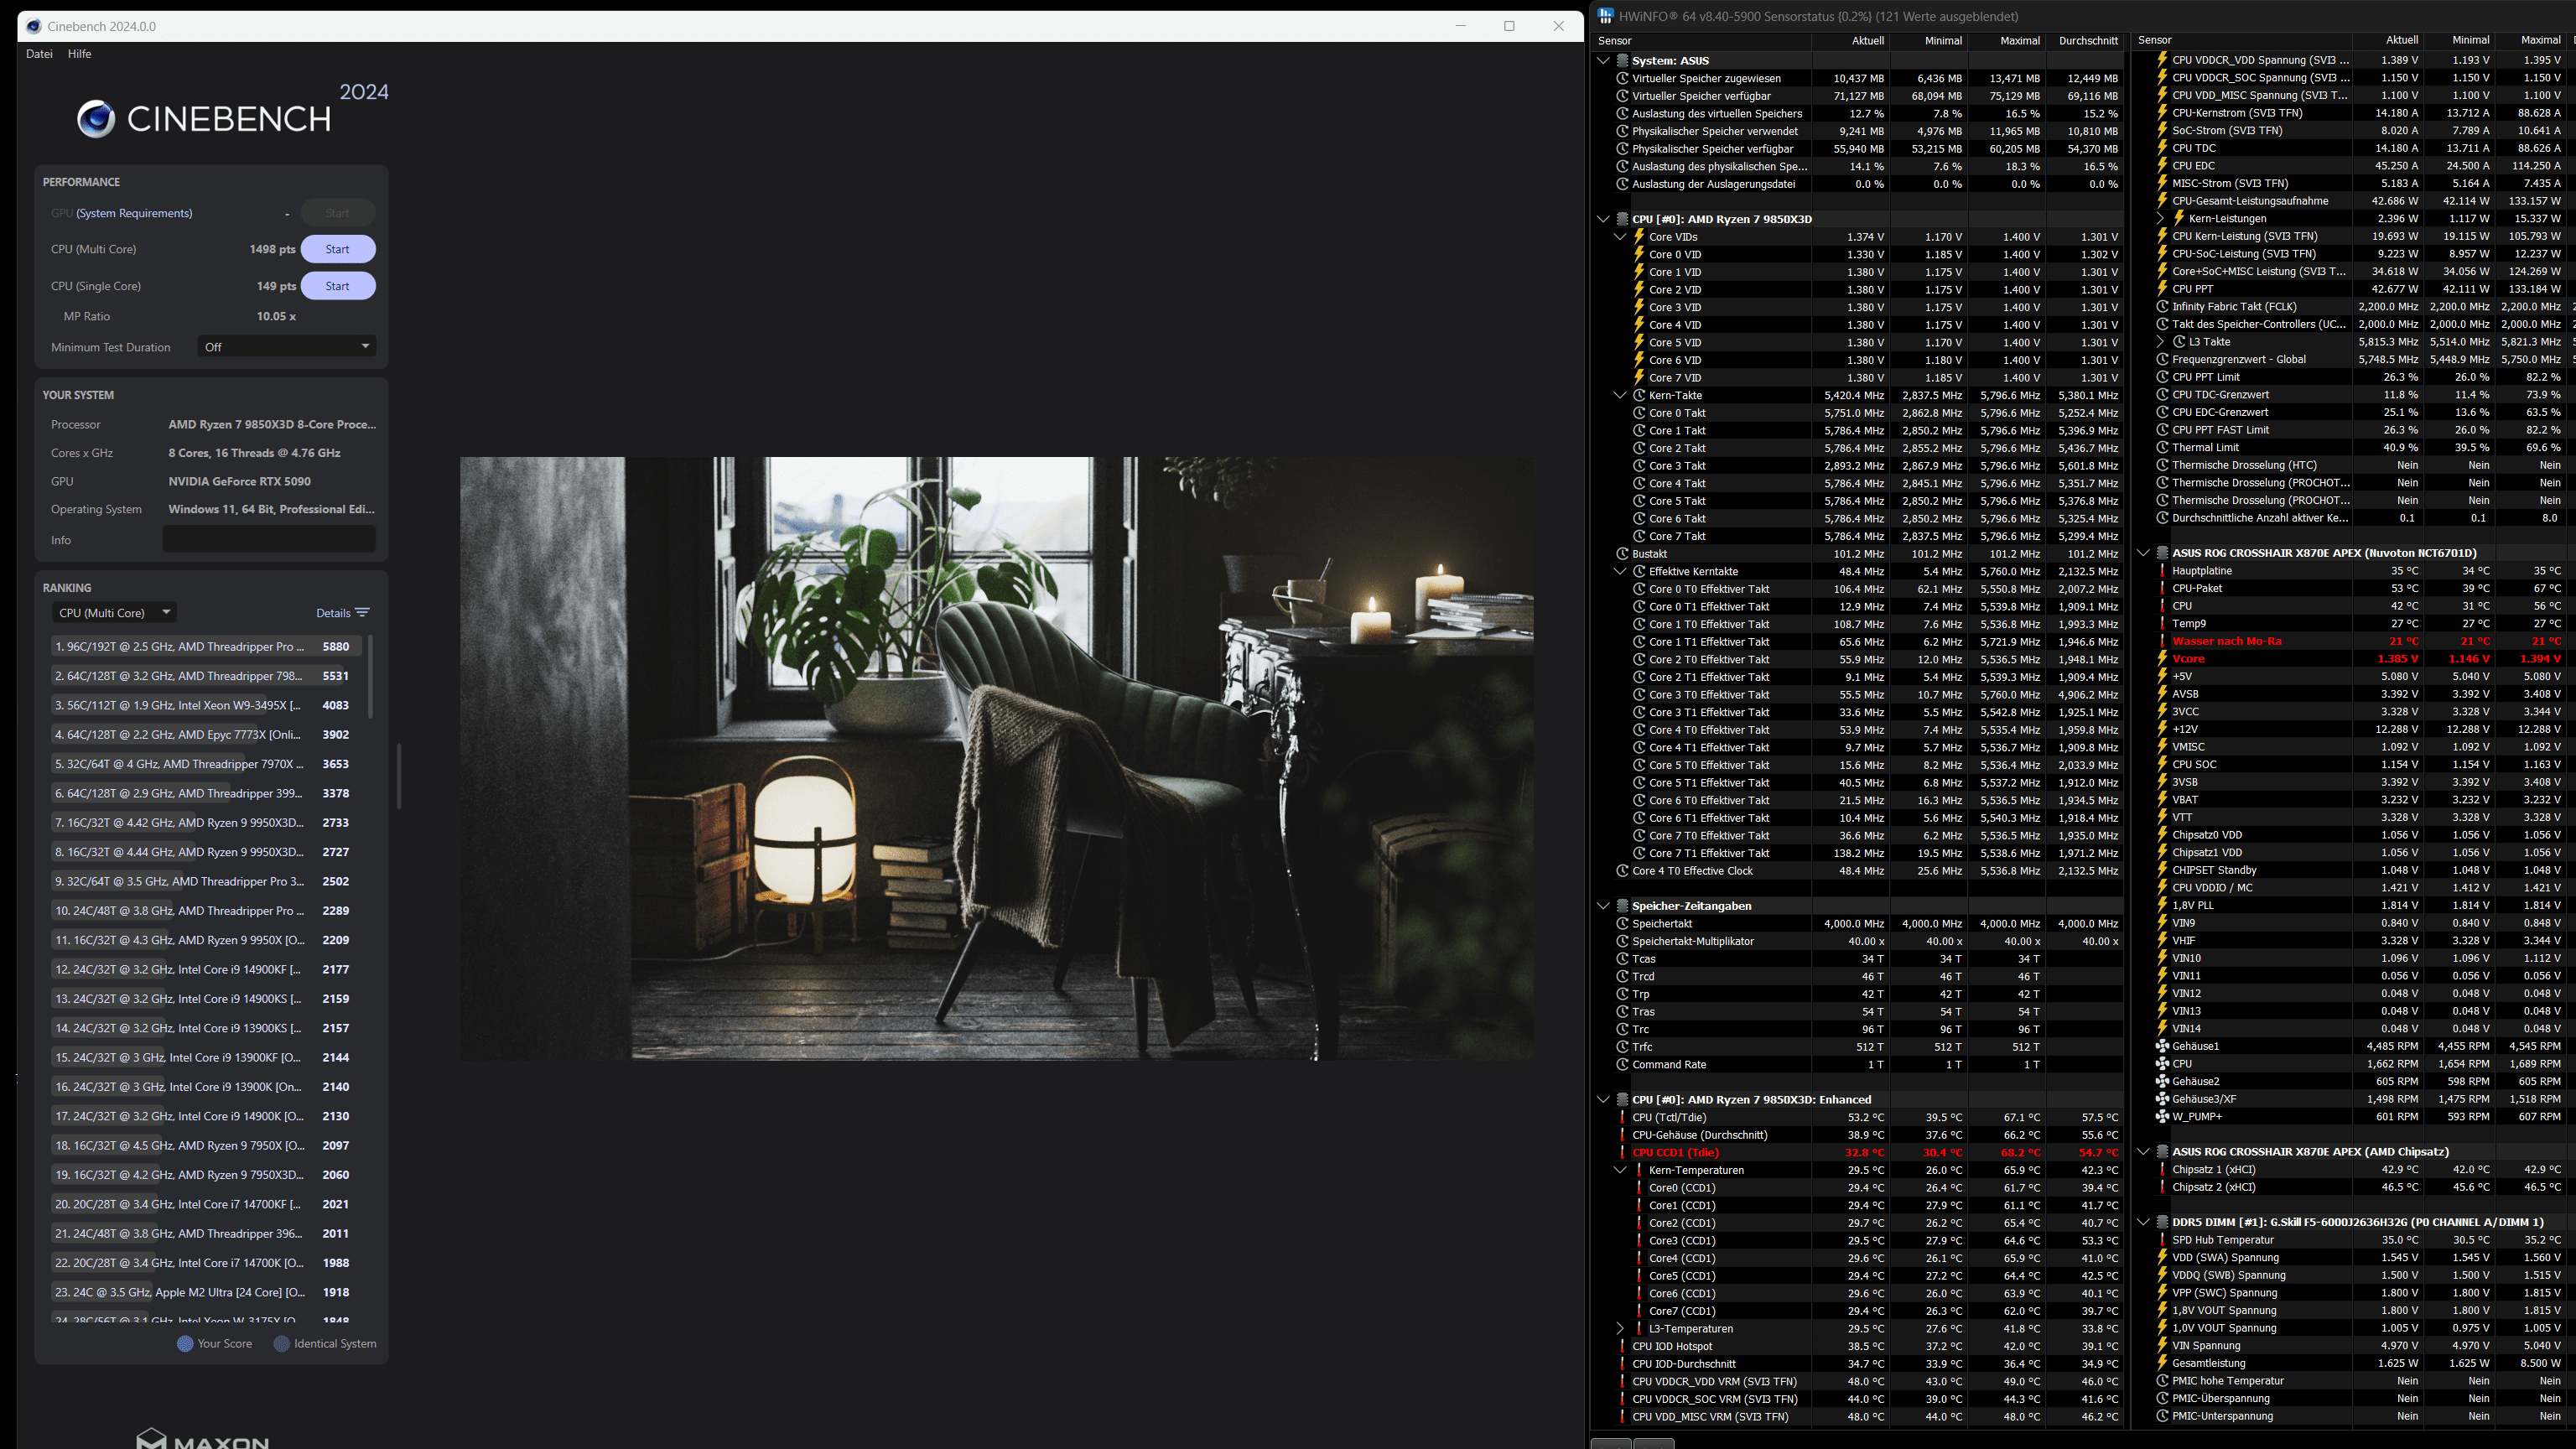This screenshot has height=1449, width=2576.
Task: Click the ranking list vertical scrollbar
Action: (x=371, y=677)
